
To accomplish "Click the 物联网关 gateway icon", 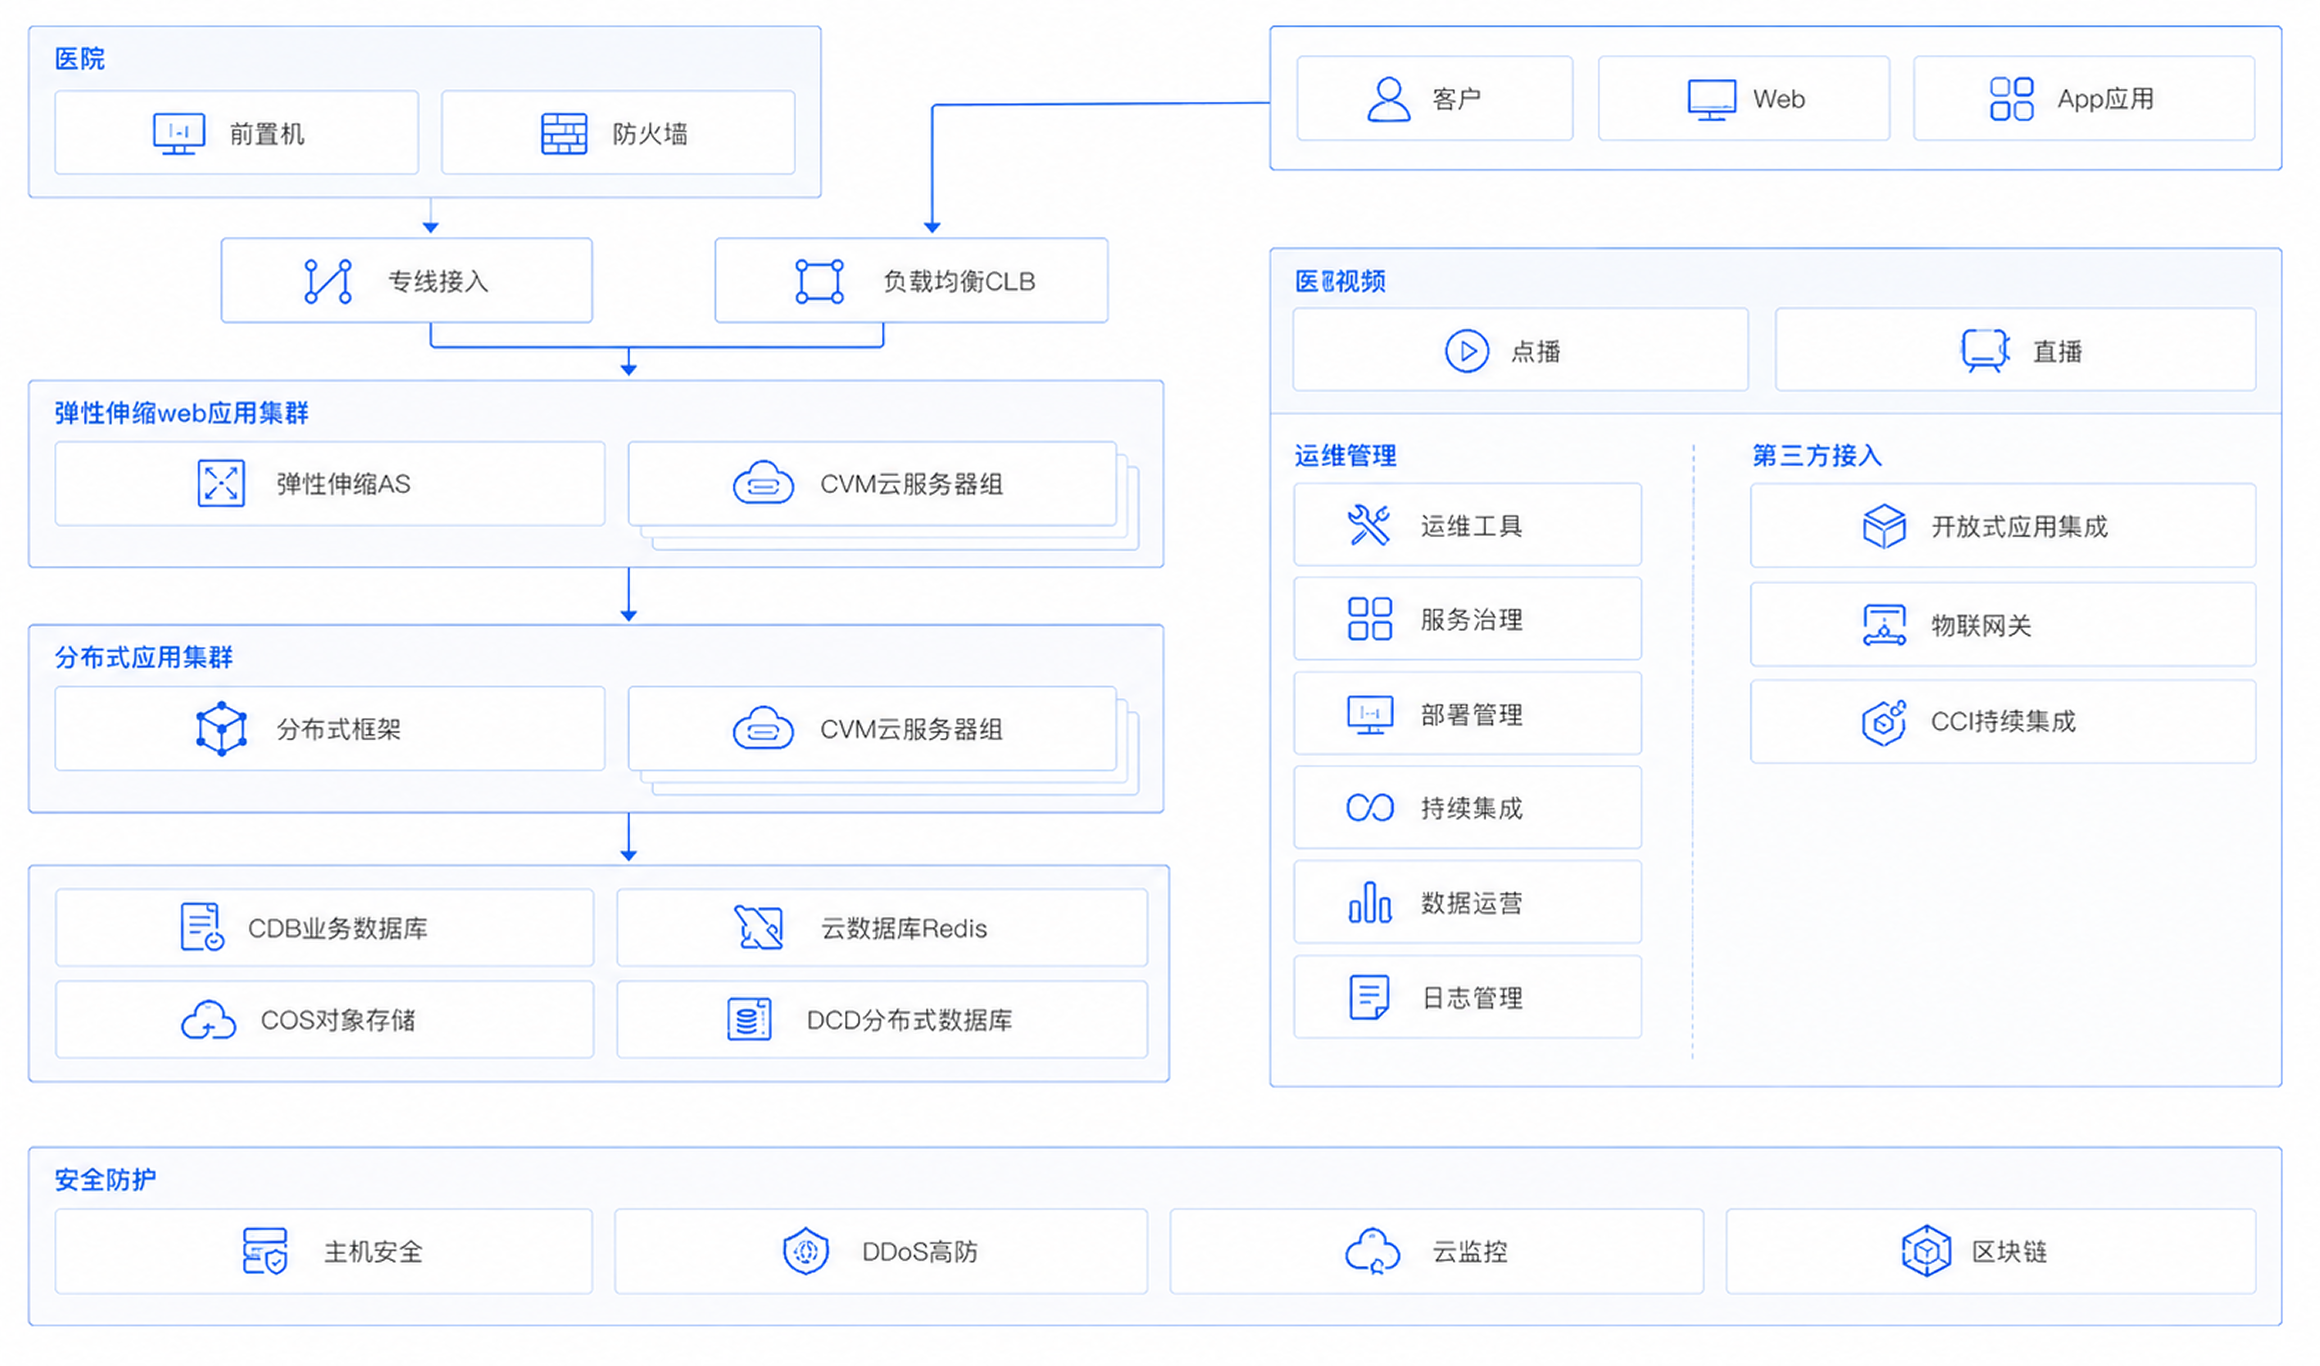I will click(x=1884, y=625).
